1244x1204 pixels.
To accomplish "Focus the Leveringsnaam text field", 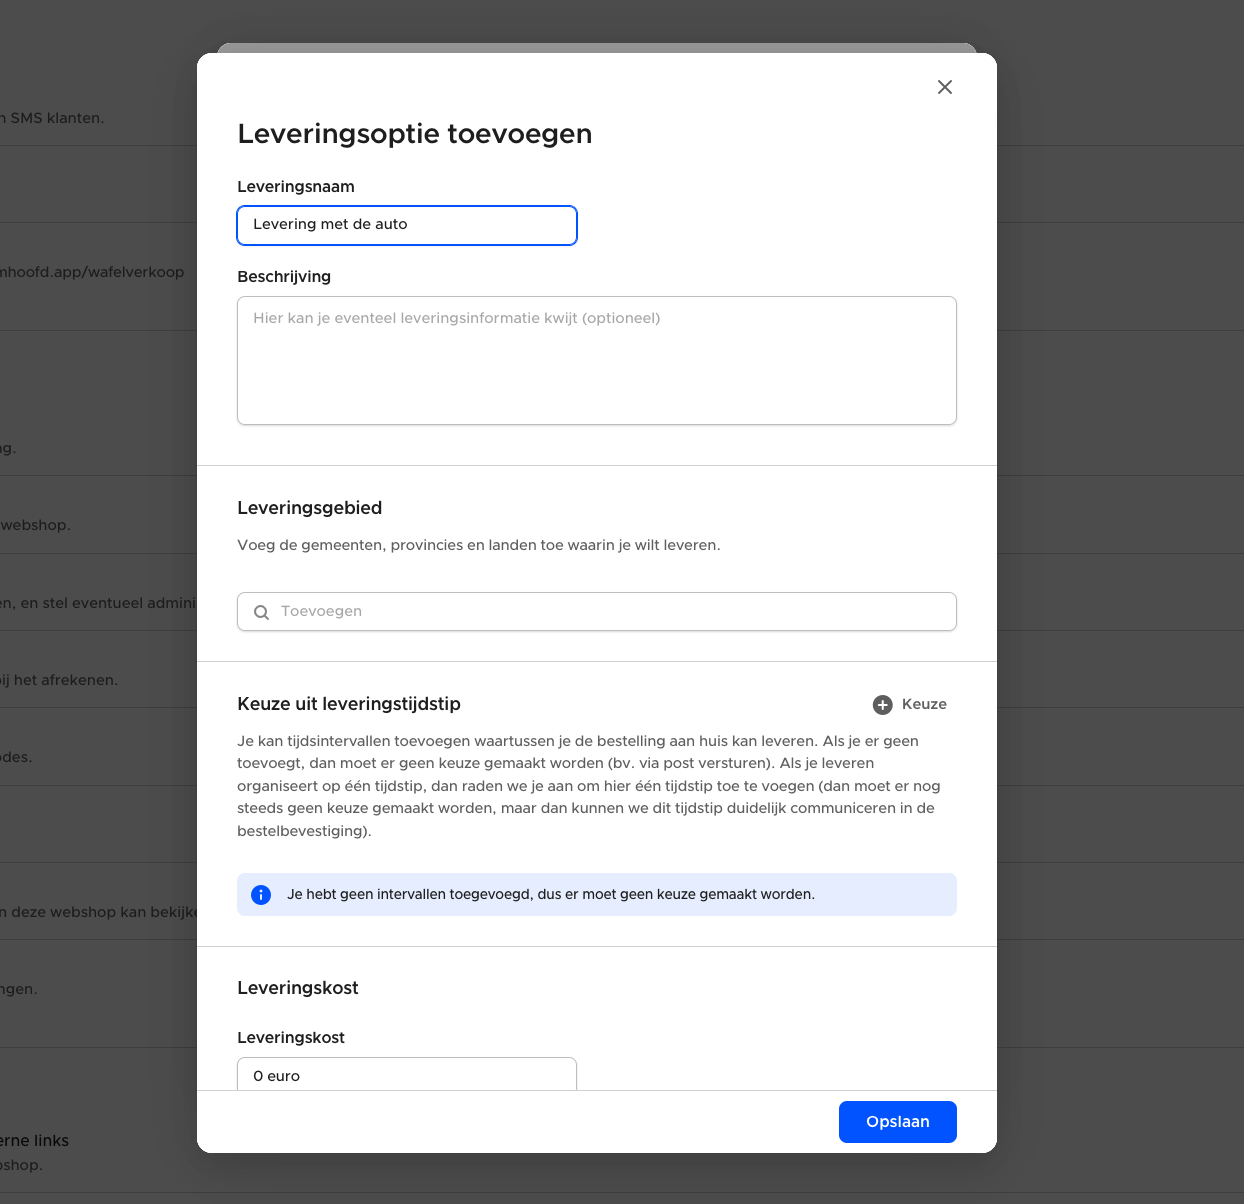I will (x=407, y=225).
